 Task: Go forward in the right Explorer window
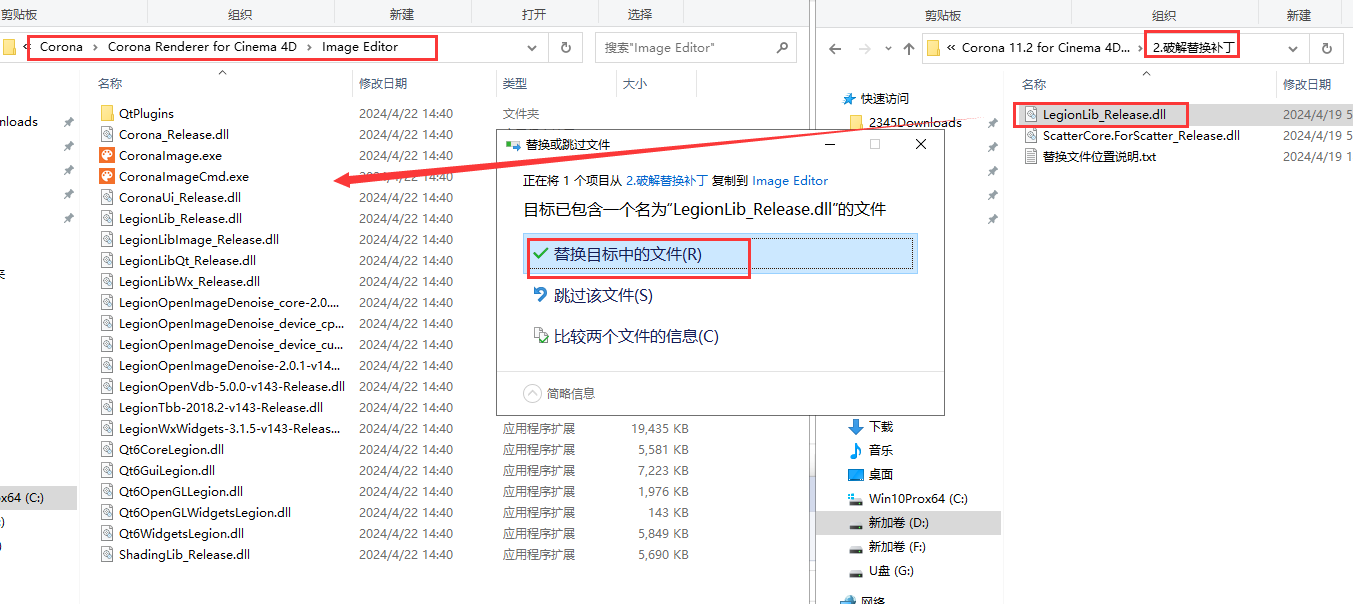[x=863, y=48]
